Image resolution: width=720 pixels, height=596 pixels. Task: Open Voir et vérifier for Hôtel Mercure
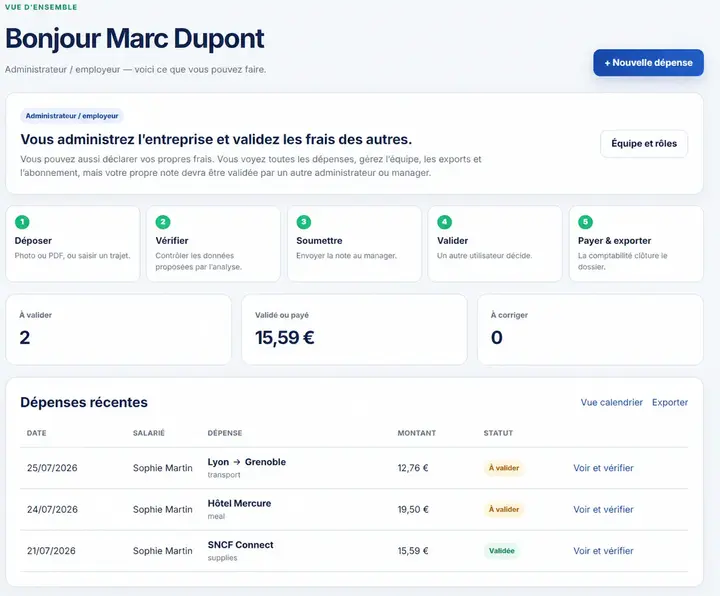[x=603, y=509]
